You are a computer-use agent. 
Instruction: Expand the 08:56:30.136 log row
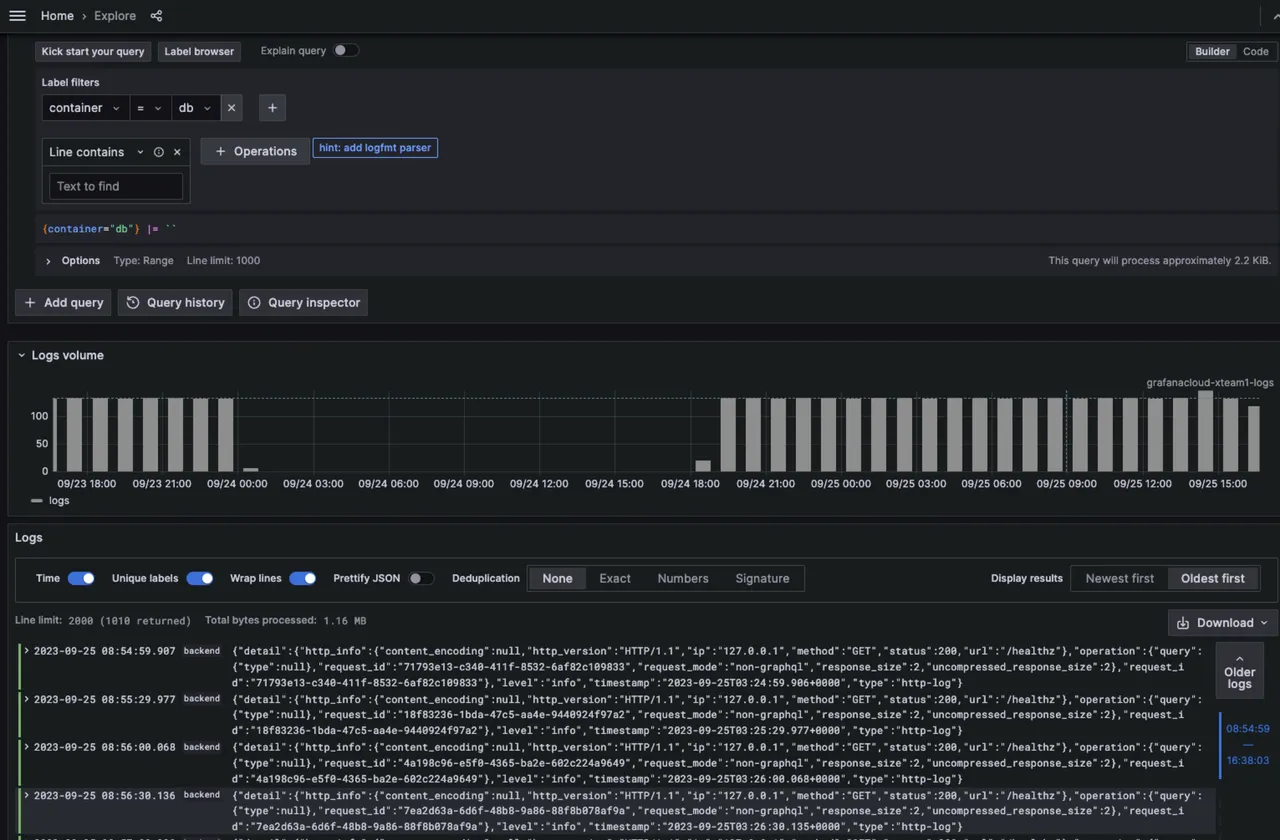[x=27, y=796]
